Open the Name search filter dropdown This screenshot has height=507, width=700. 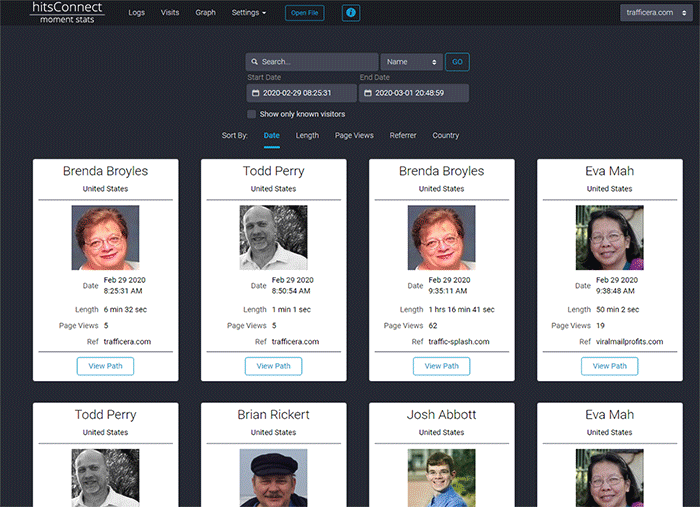(411, 62)
